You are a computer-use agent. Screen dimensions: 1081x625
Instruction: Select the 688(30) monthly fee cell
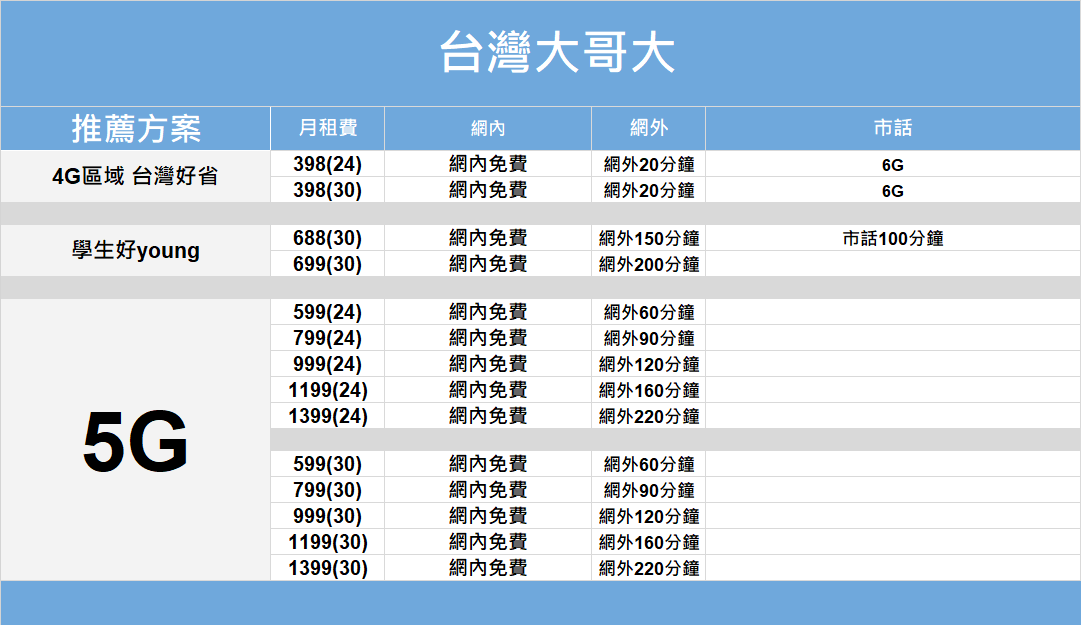pos(327,238)
